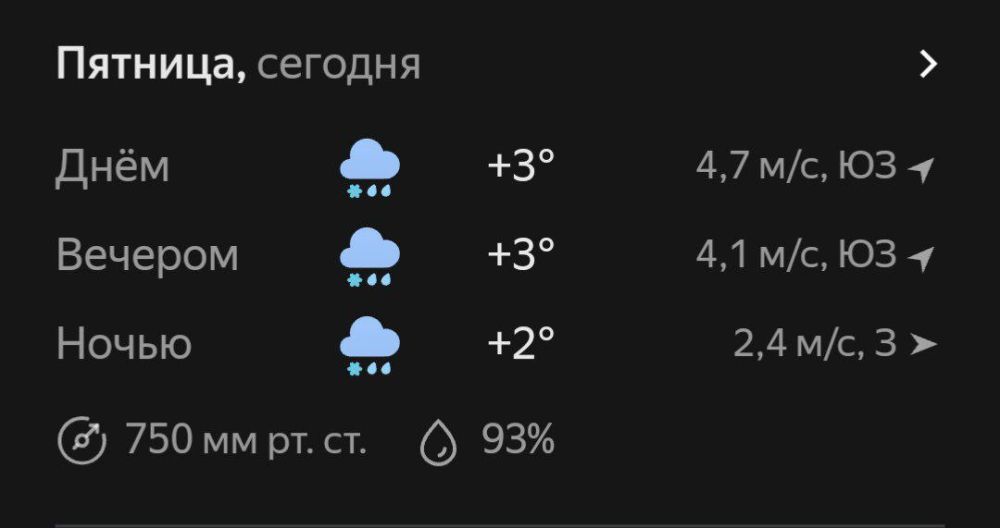Click the 93% humidity value
The height and width of the screenshot is (528, 1000).
(x=518, y=441)
